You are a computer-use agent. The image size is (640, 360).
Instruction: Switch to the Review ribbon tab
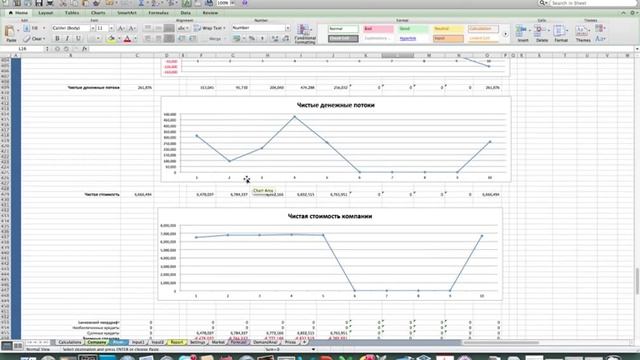pos(210,13)
